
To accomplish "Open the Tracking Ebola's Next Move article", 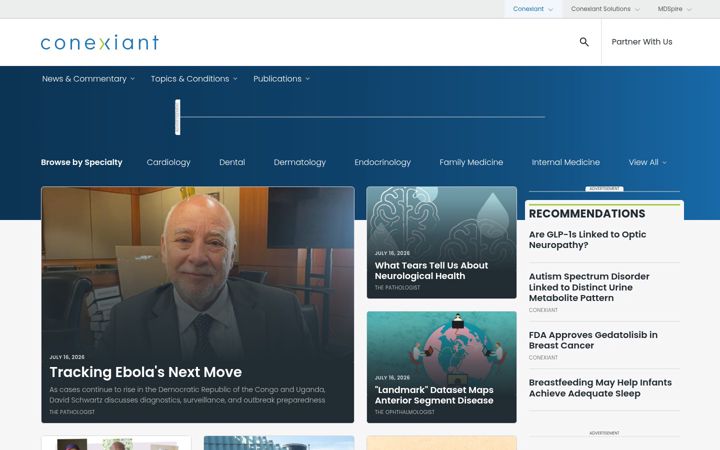I will [146, 372].
